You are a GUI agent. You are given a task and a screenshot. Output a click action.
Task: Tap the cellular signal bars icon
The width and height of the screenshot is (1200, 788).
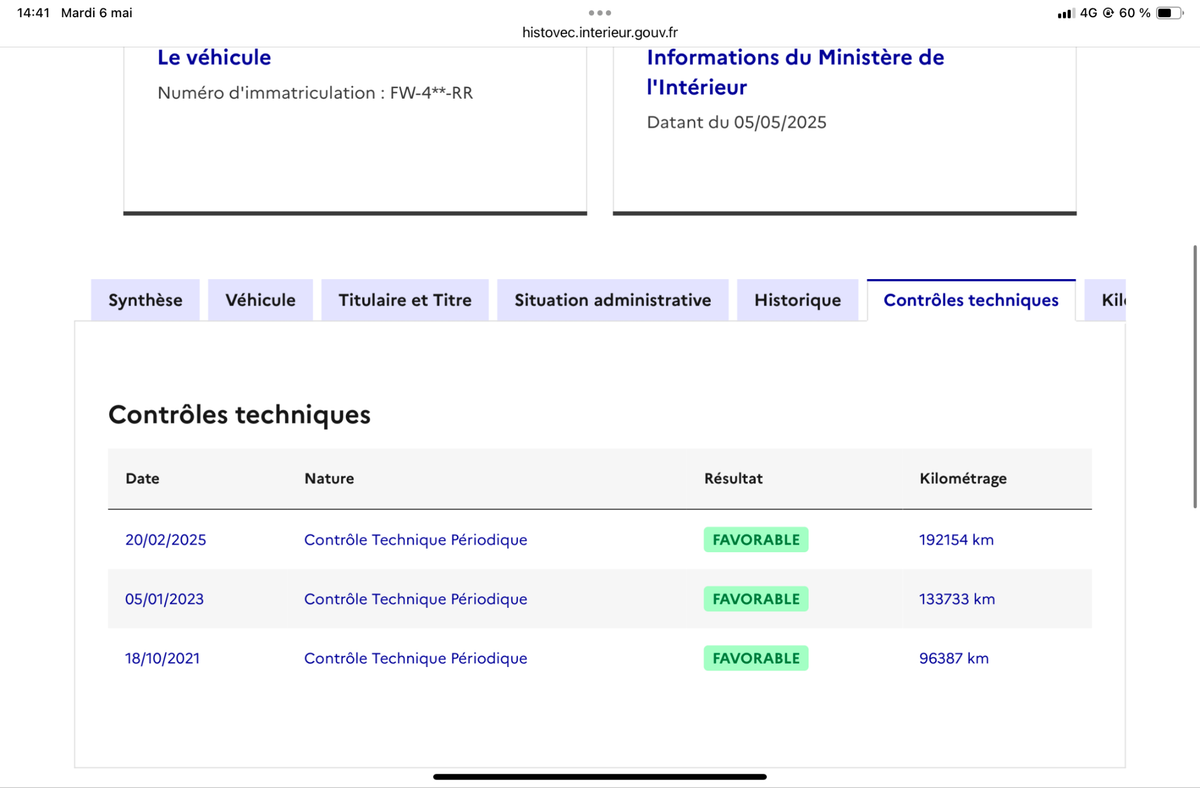point(1065,13)
